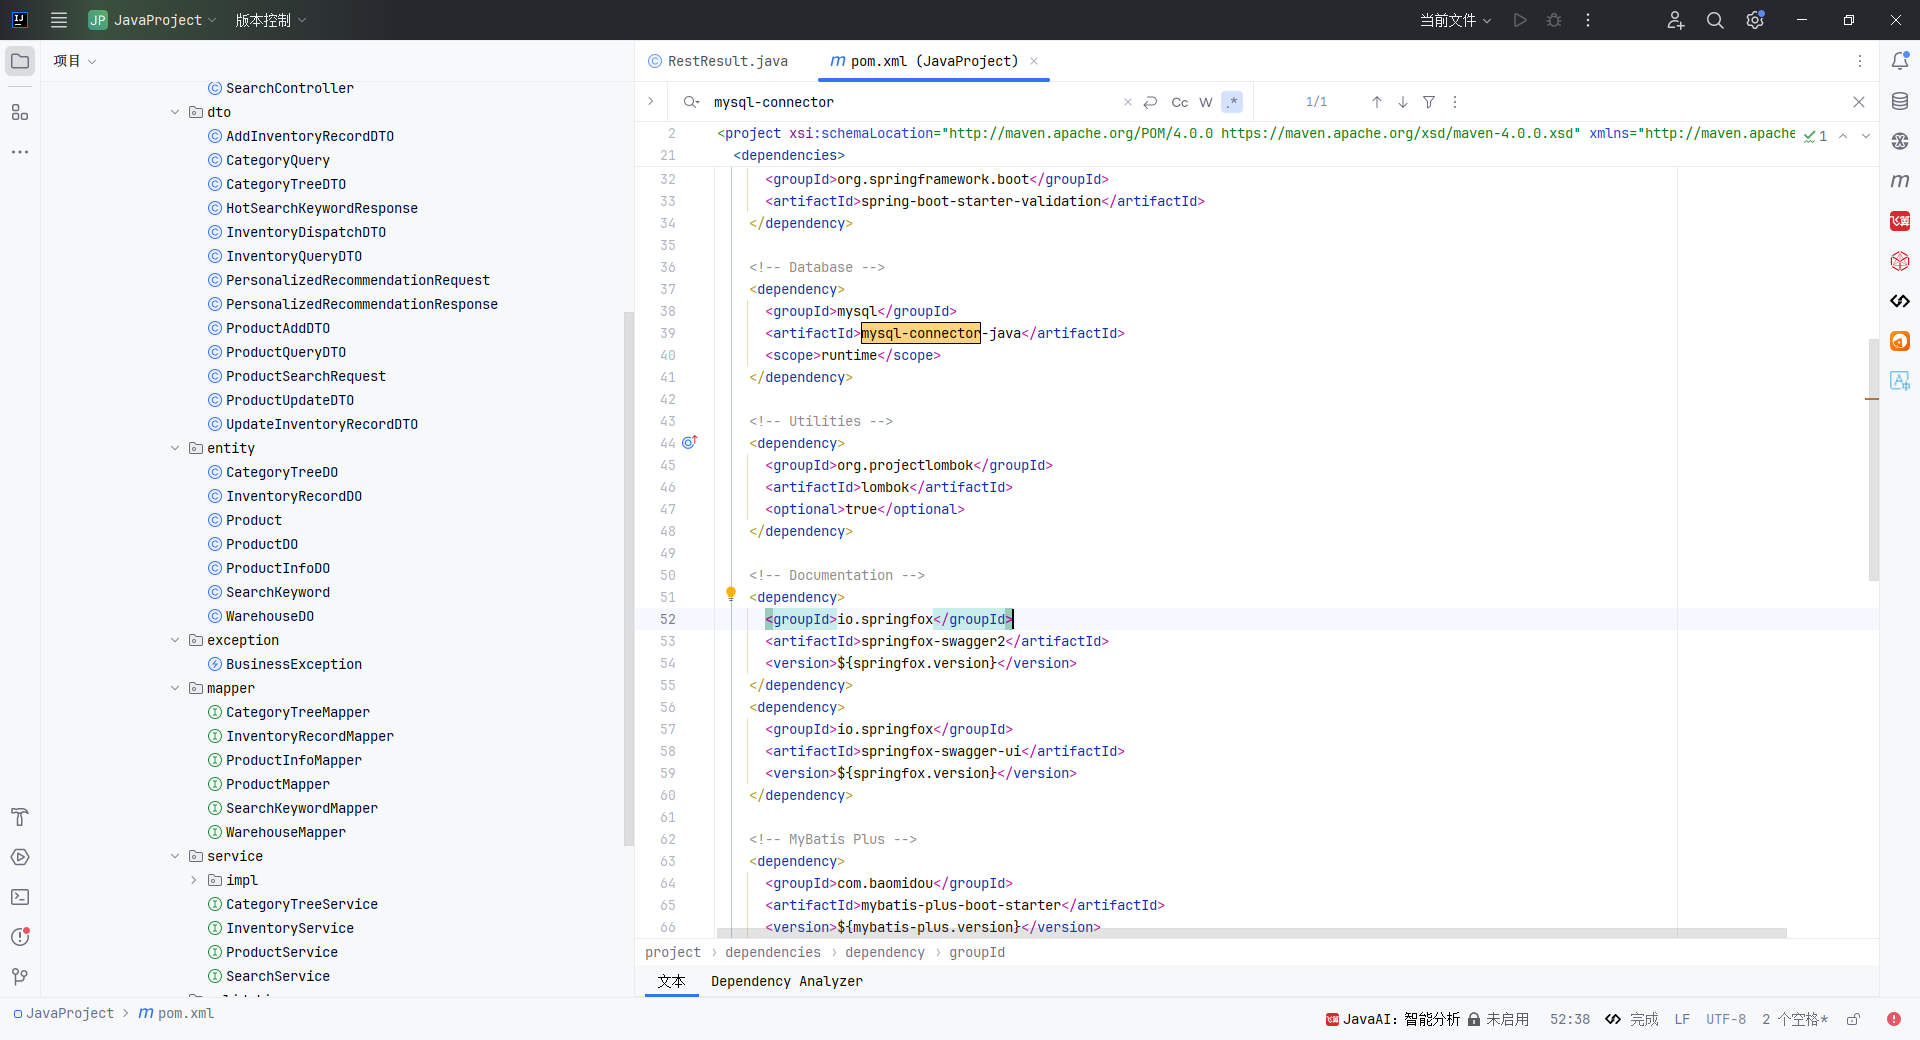This screenshot has width=1920, height=1040.
Task: Click JavaProject in navigation bar
Action: (x=64, y=1013)
